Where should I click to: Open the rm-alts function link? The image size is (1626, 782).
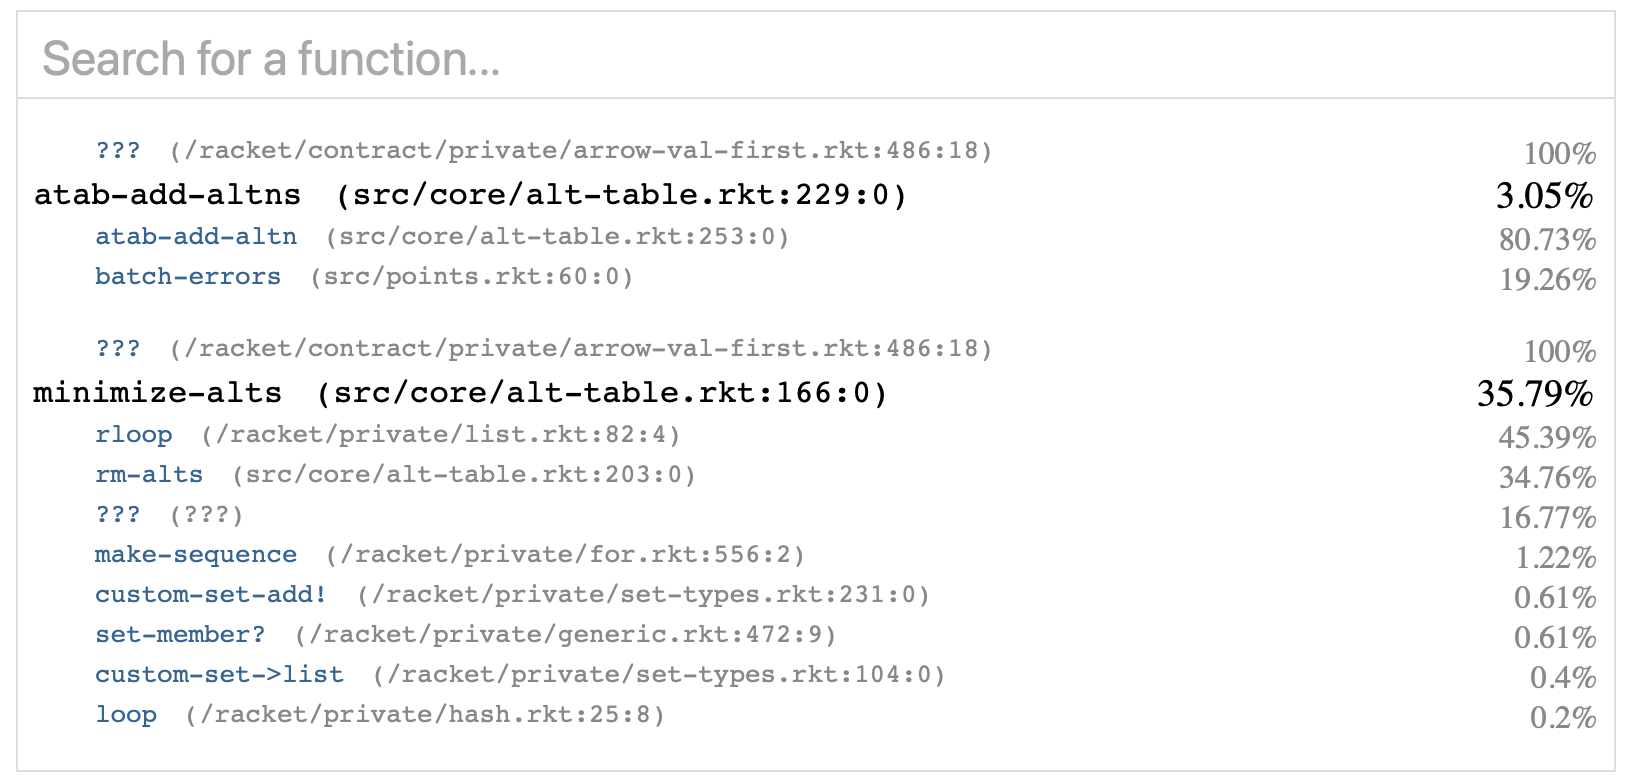tap(149, 475)
